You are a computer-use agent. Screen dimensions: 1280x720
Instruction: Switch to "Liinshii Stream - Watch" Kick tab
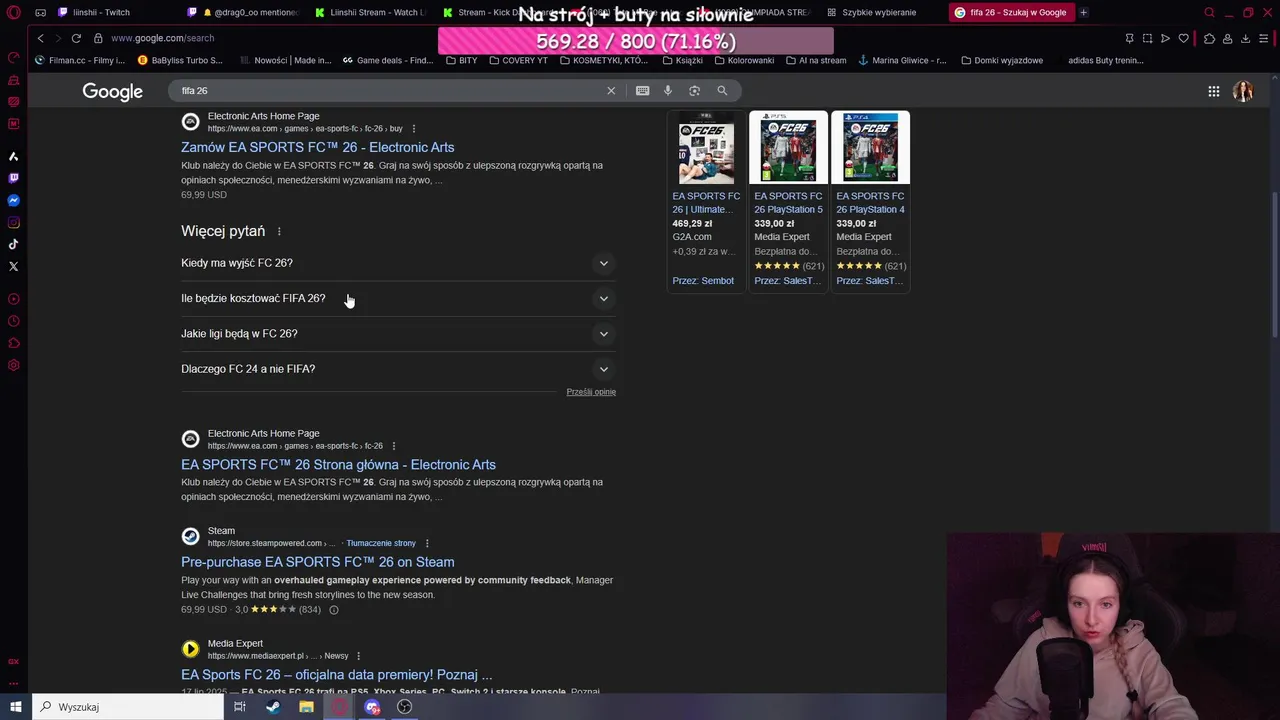pyautogui.click(x=371, y=13)
